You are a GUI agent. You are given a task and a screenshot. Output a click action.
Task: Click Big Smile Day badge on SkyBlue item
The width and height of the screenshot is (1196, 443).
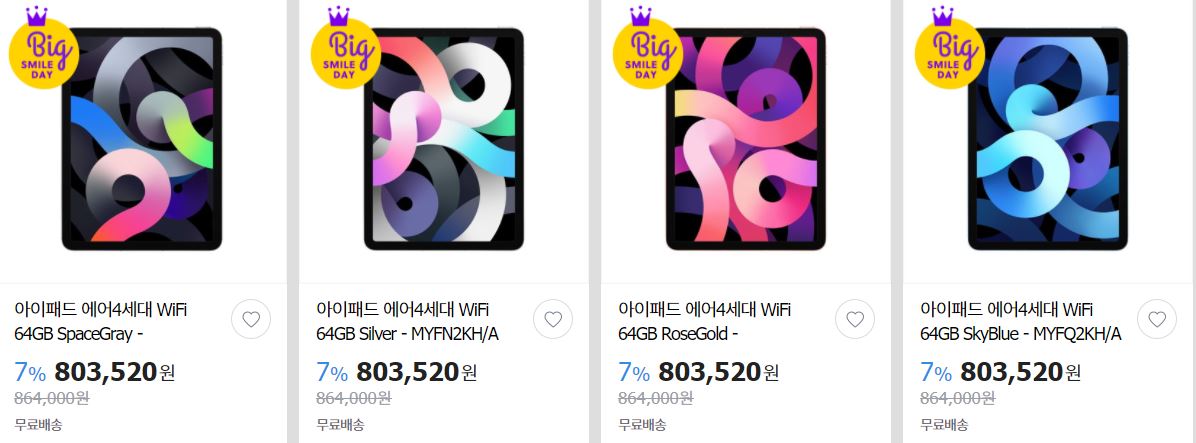click(949, 49)
